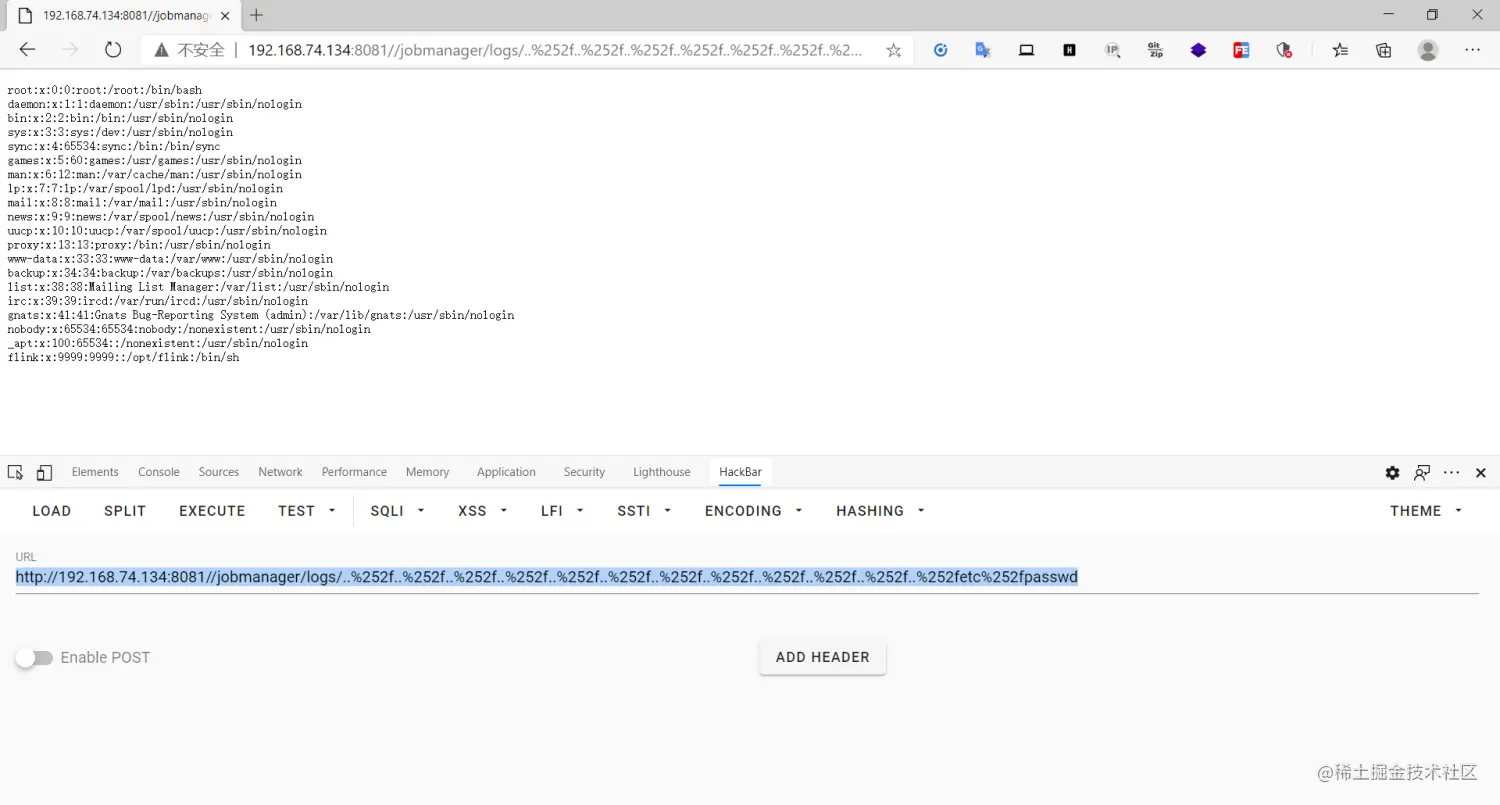Click the DevTools feedback person icon

point(1421,473)
